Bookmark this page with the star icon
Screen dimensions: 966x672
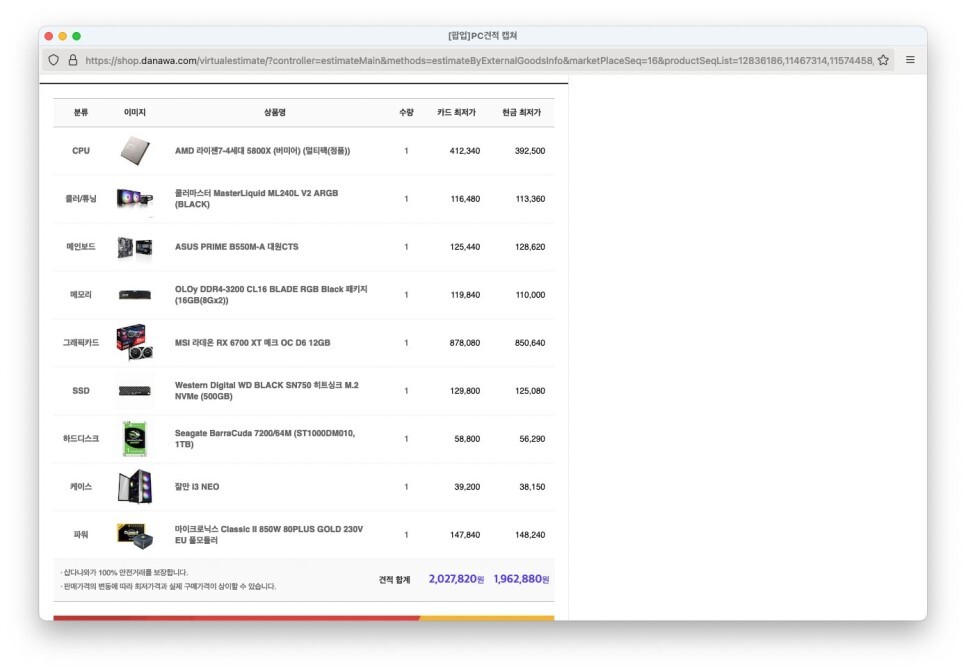(x=883, y=60)
